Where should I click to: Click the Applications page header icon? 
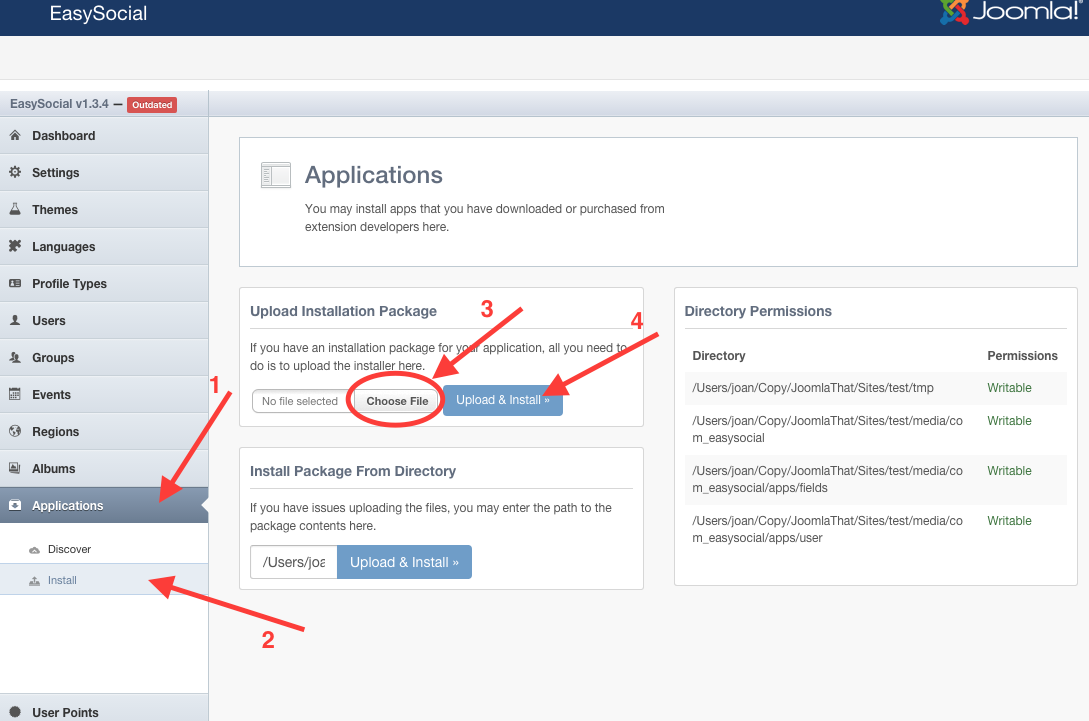point(276,175)
